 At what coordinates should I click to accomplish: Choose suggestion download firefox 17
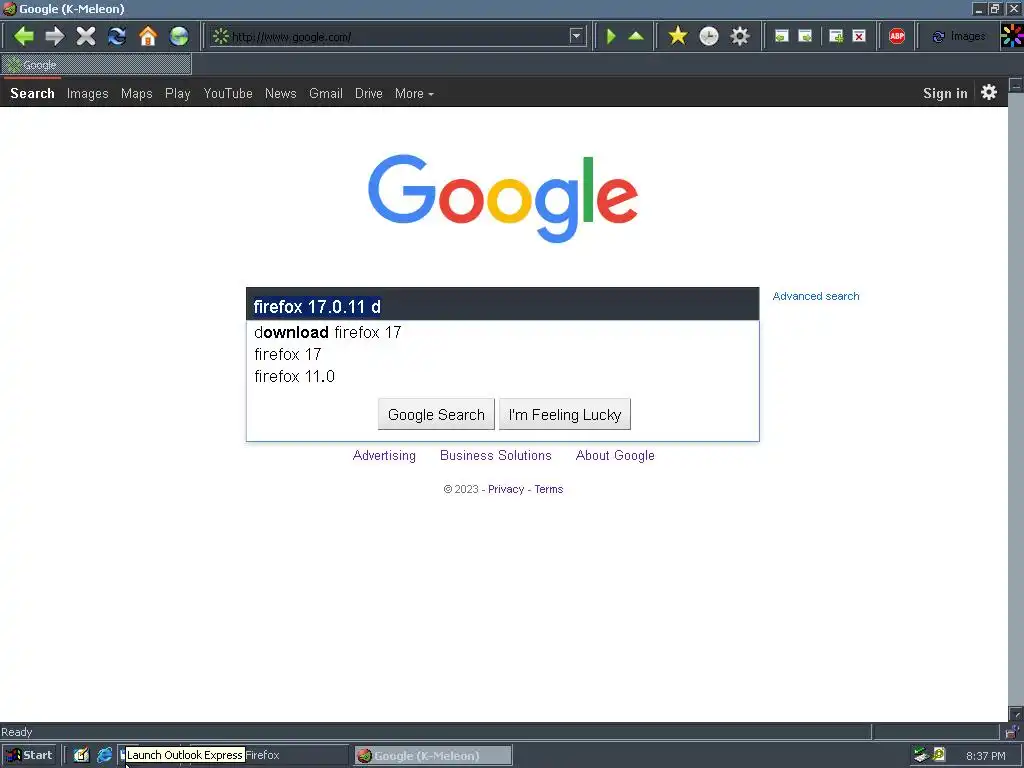(328, 332)
